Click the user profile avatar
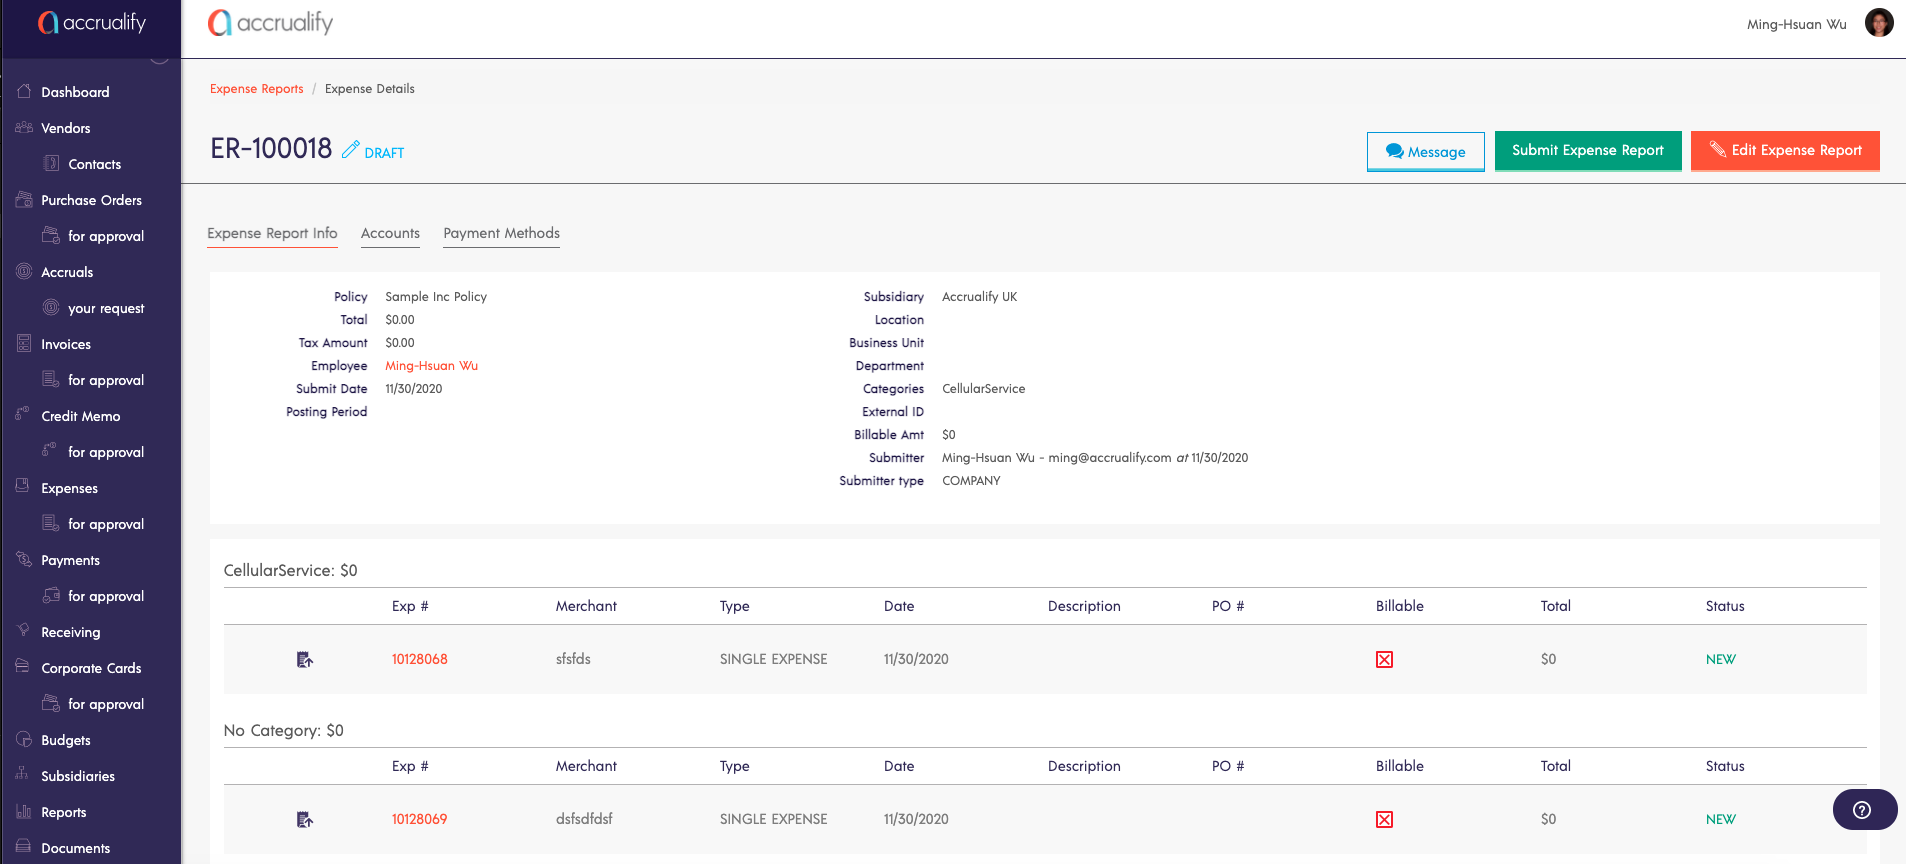1906x864 pixels. [1879, 23]
